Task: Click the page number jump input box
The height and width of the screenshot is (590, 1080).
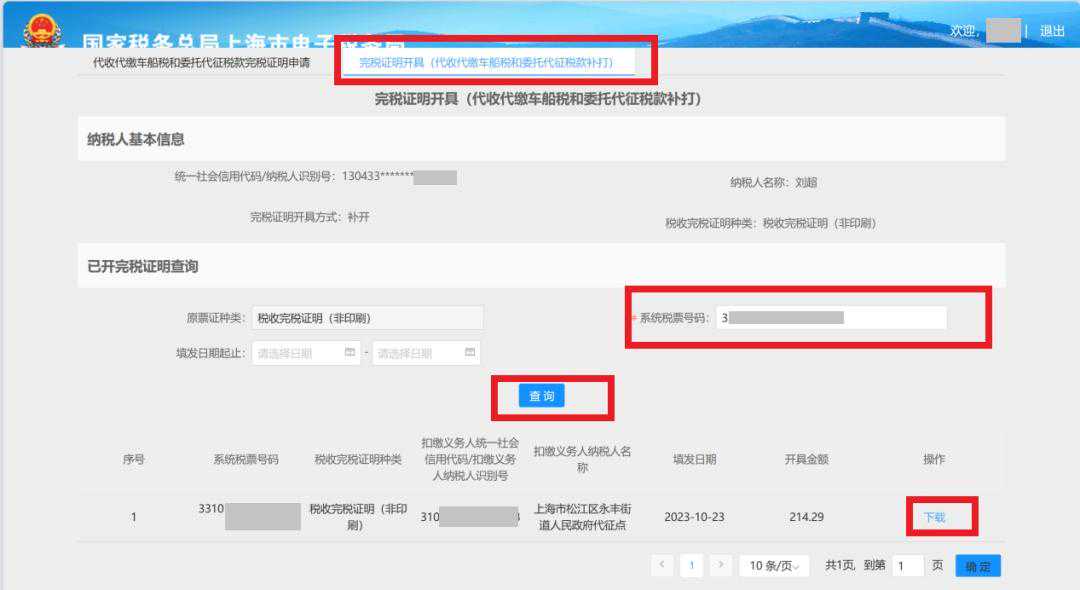Action: pyautogui.click(x=907, y=566)
